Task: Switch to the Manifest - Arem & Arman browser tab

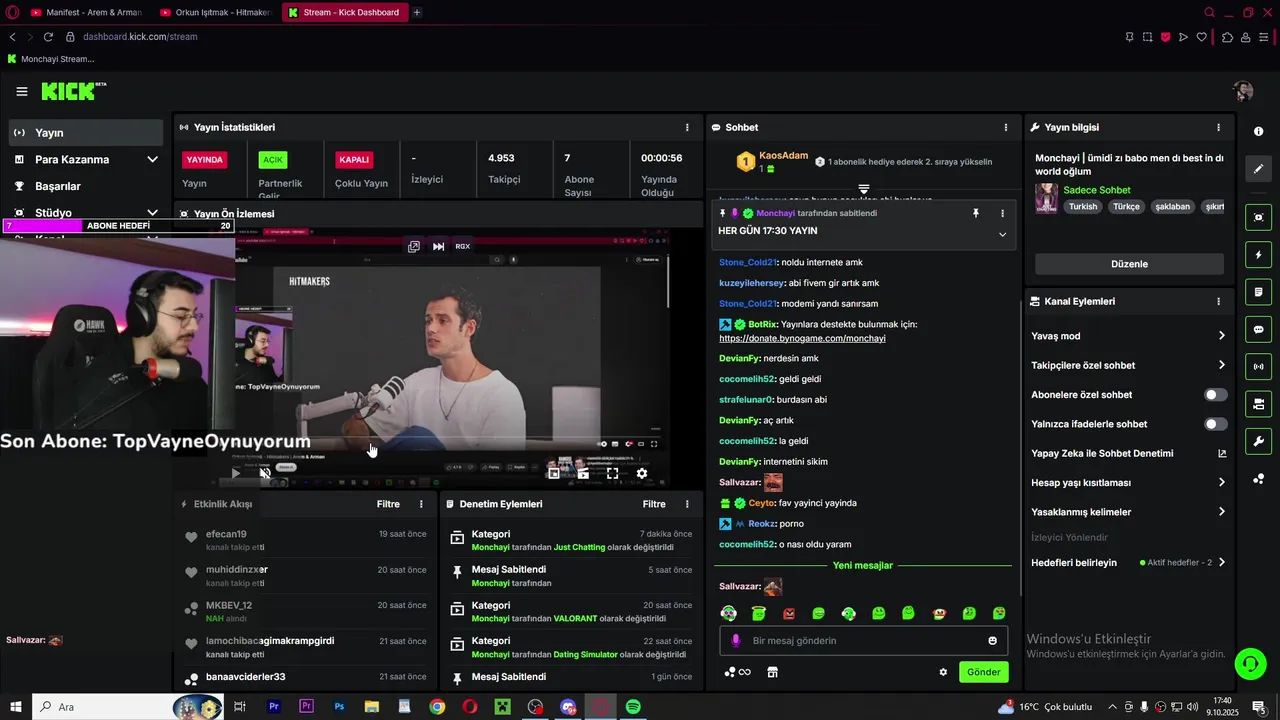Action: click(x=85, y=12)
